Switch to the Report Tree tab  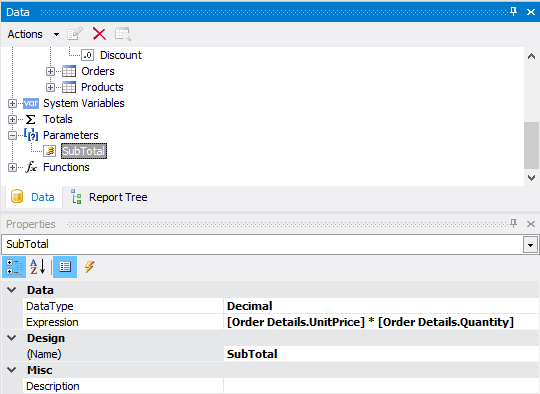[x=109, y=197]
